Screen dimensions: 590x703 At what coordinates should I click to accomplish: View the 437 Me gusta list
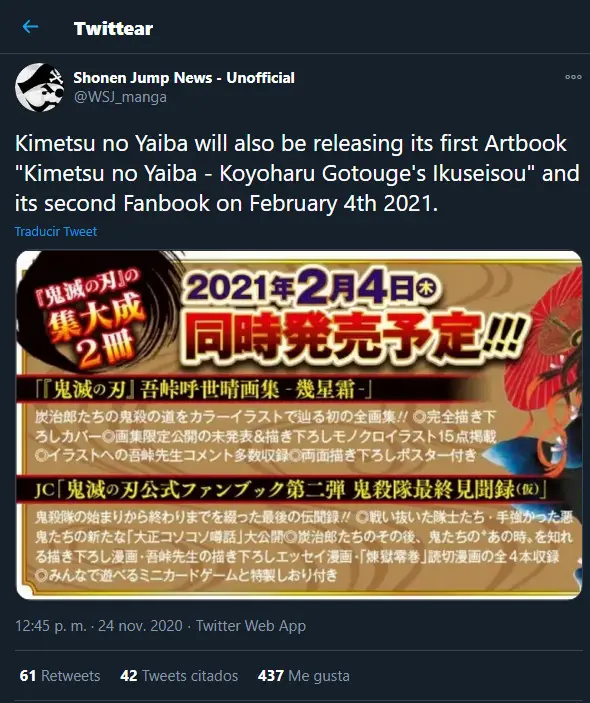pyautogui.click(x=304, y=676)
